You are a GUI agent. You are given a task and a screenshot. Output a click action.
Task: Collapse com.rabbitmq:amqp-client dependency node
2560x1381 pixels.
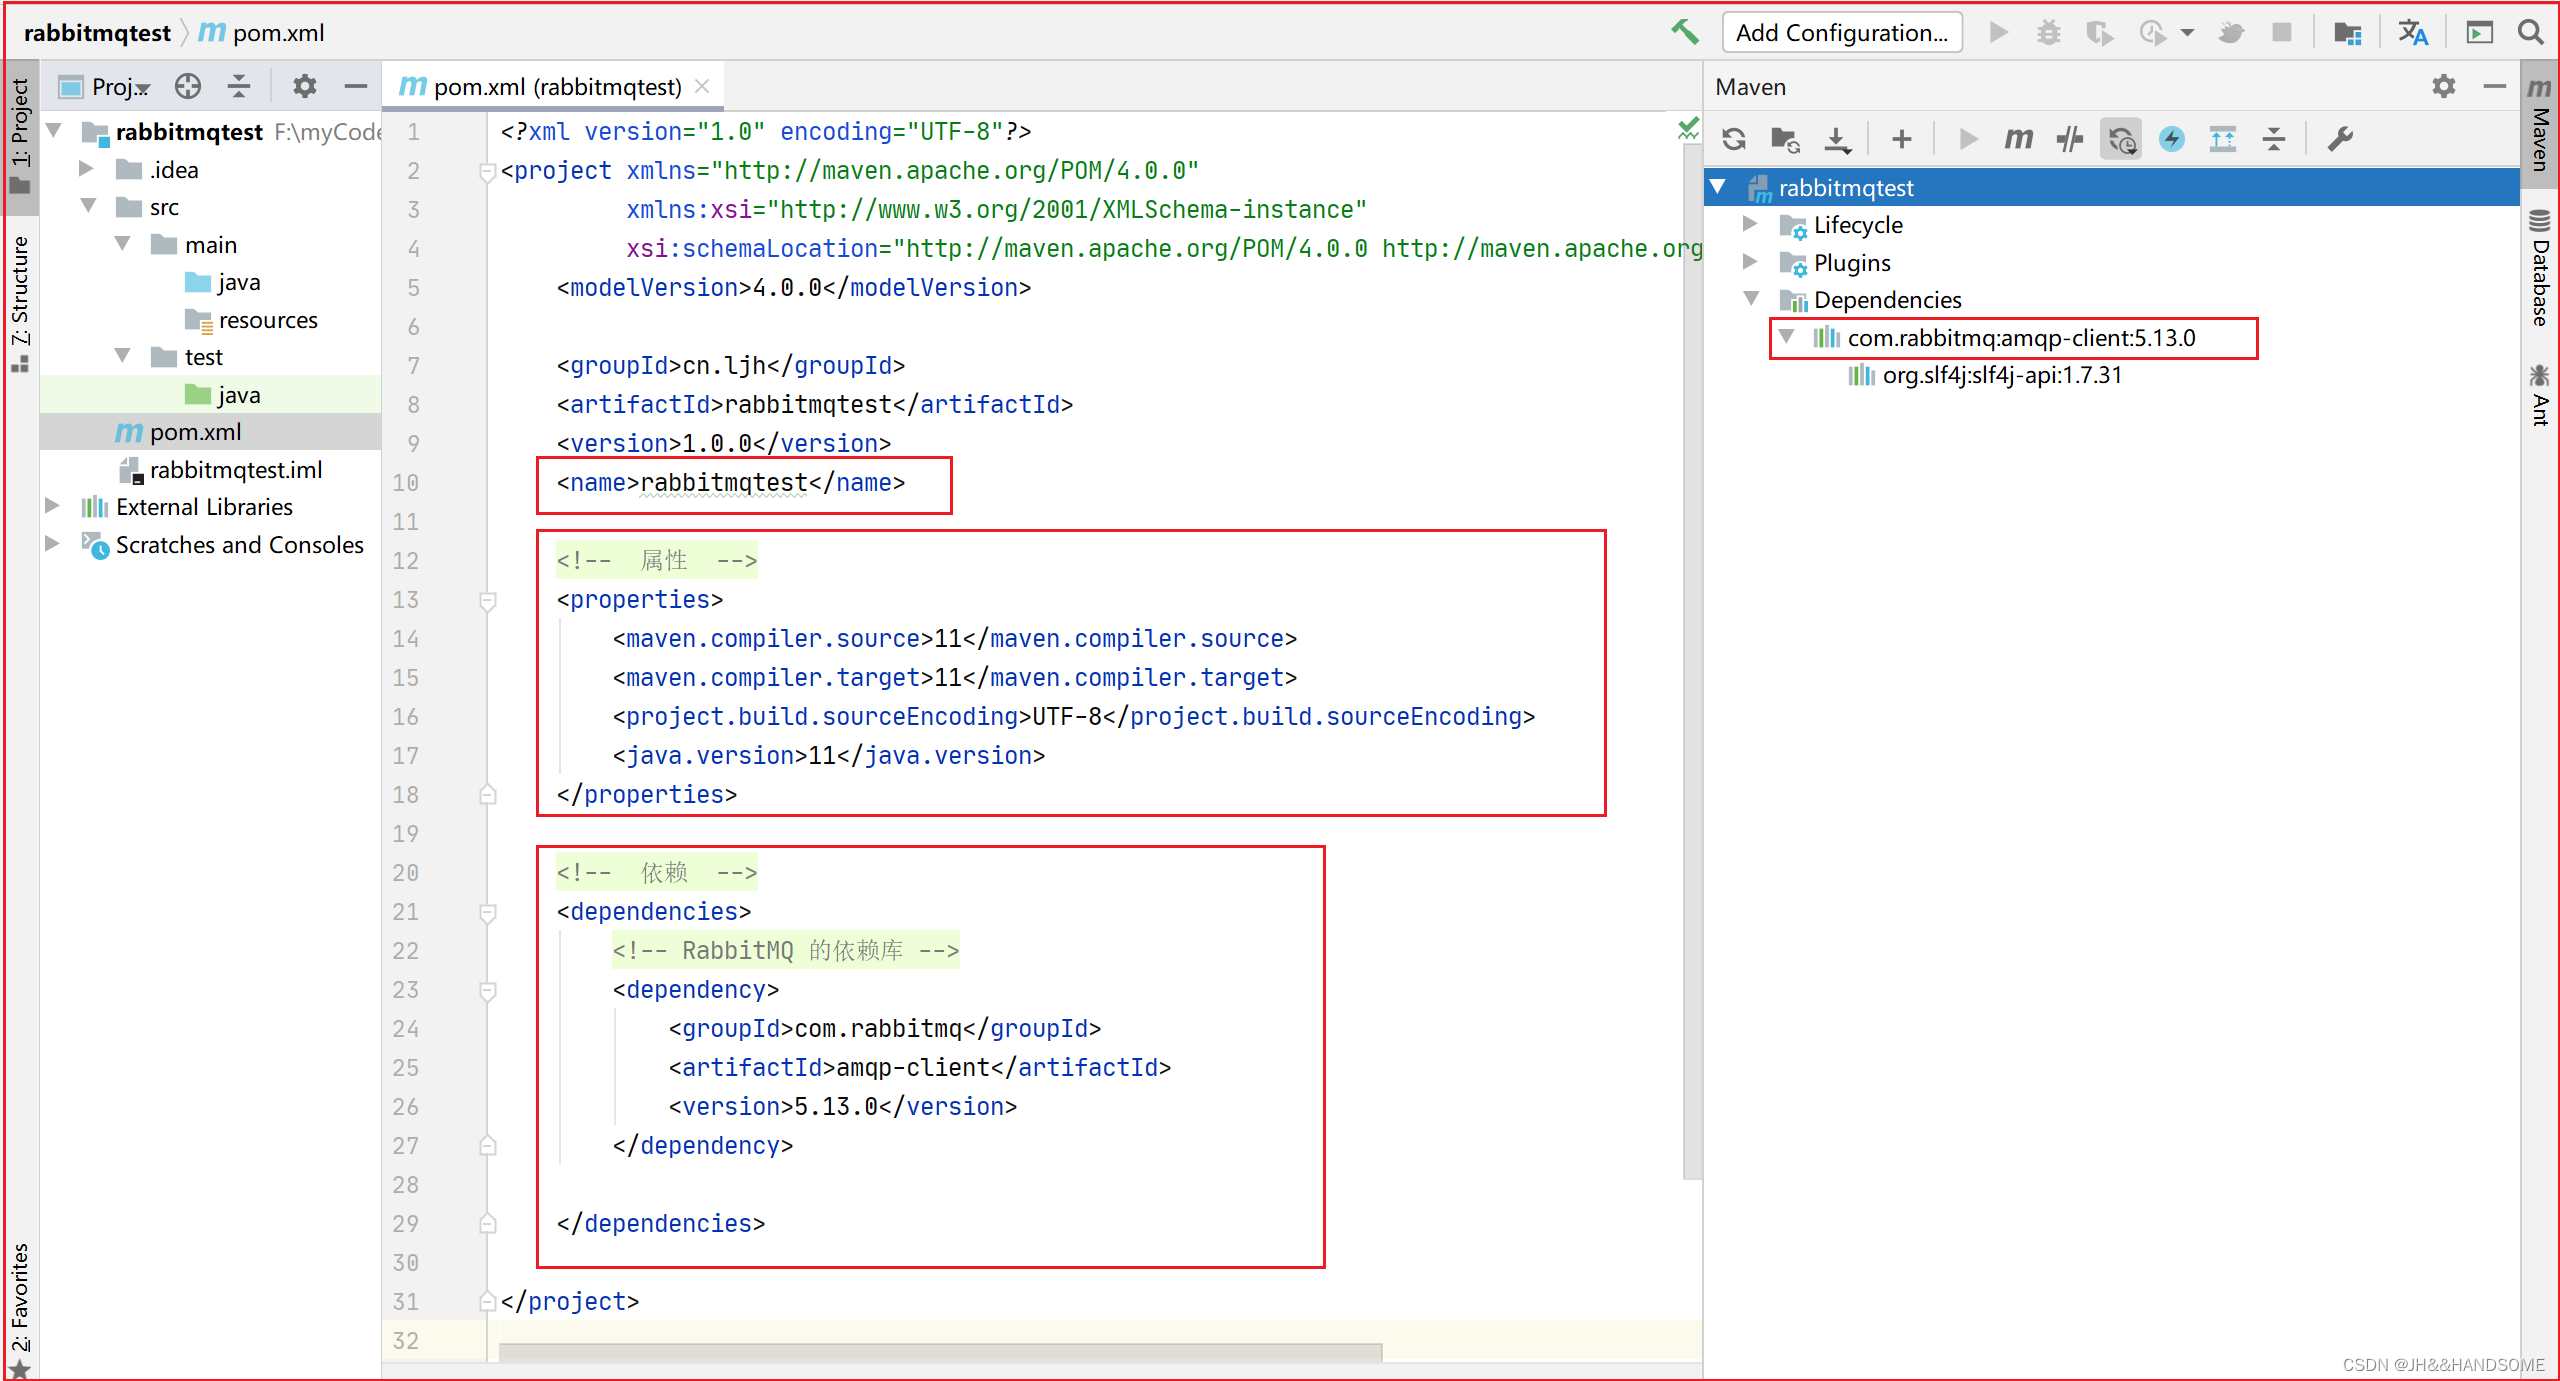(x=1787, y=337)
